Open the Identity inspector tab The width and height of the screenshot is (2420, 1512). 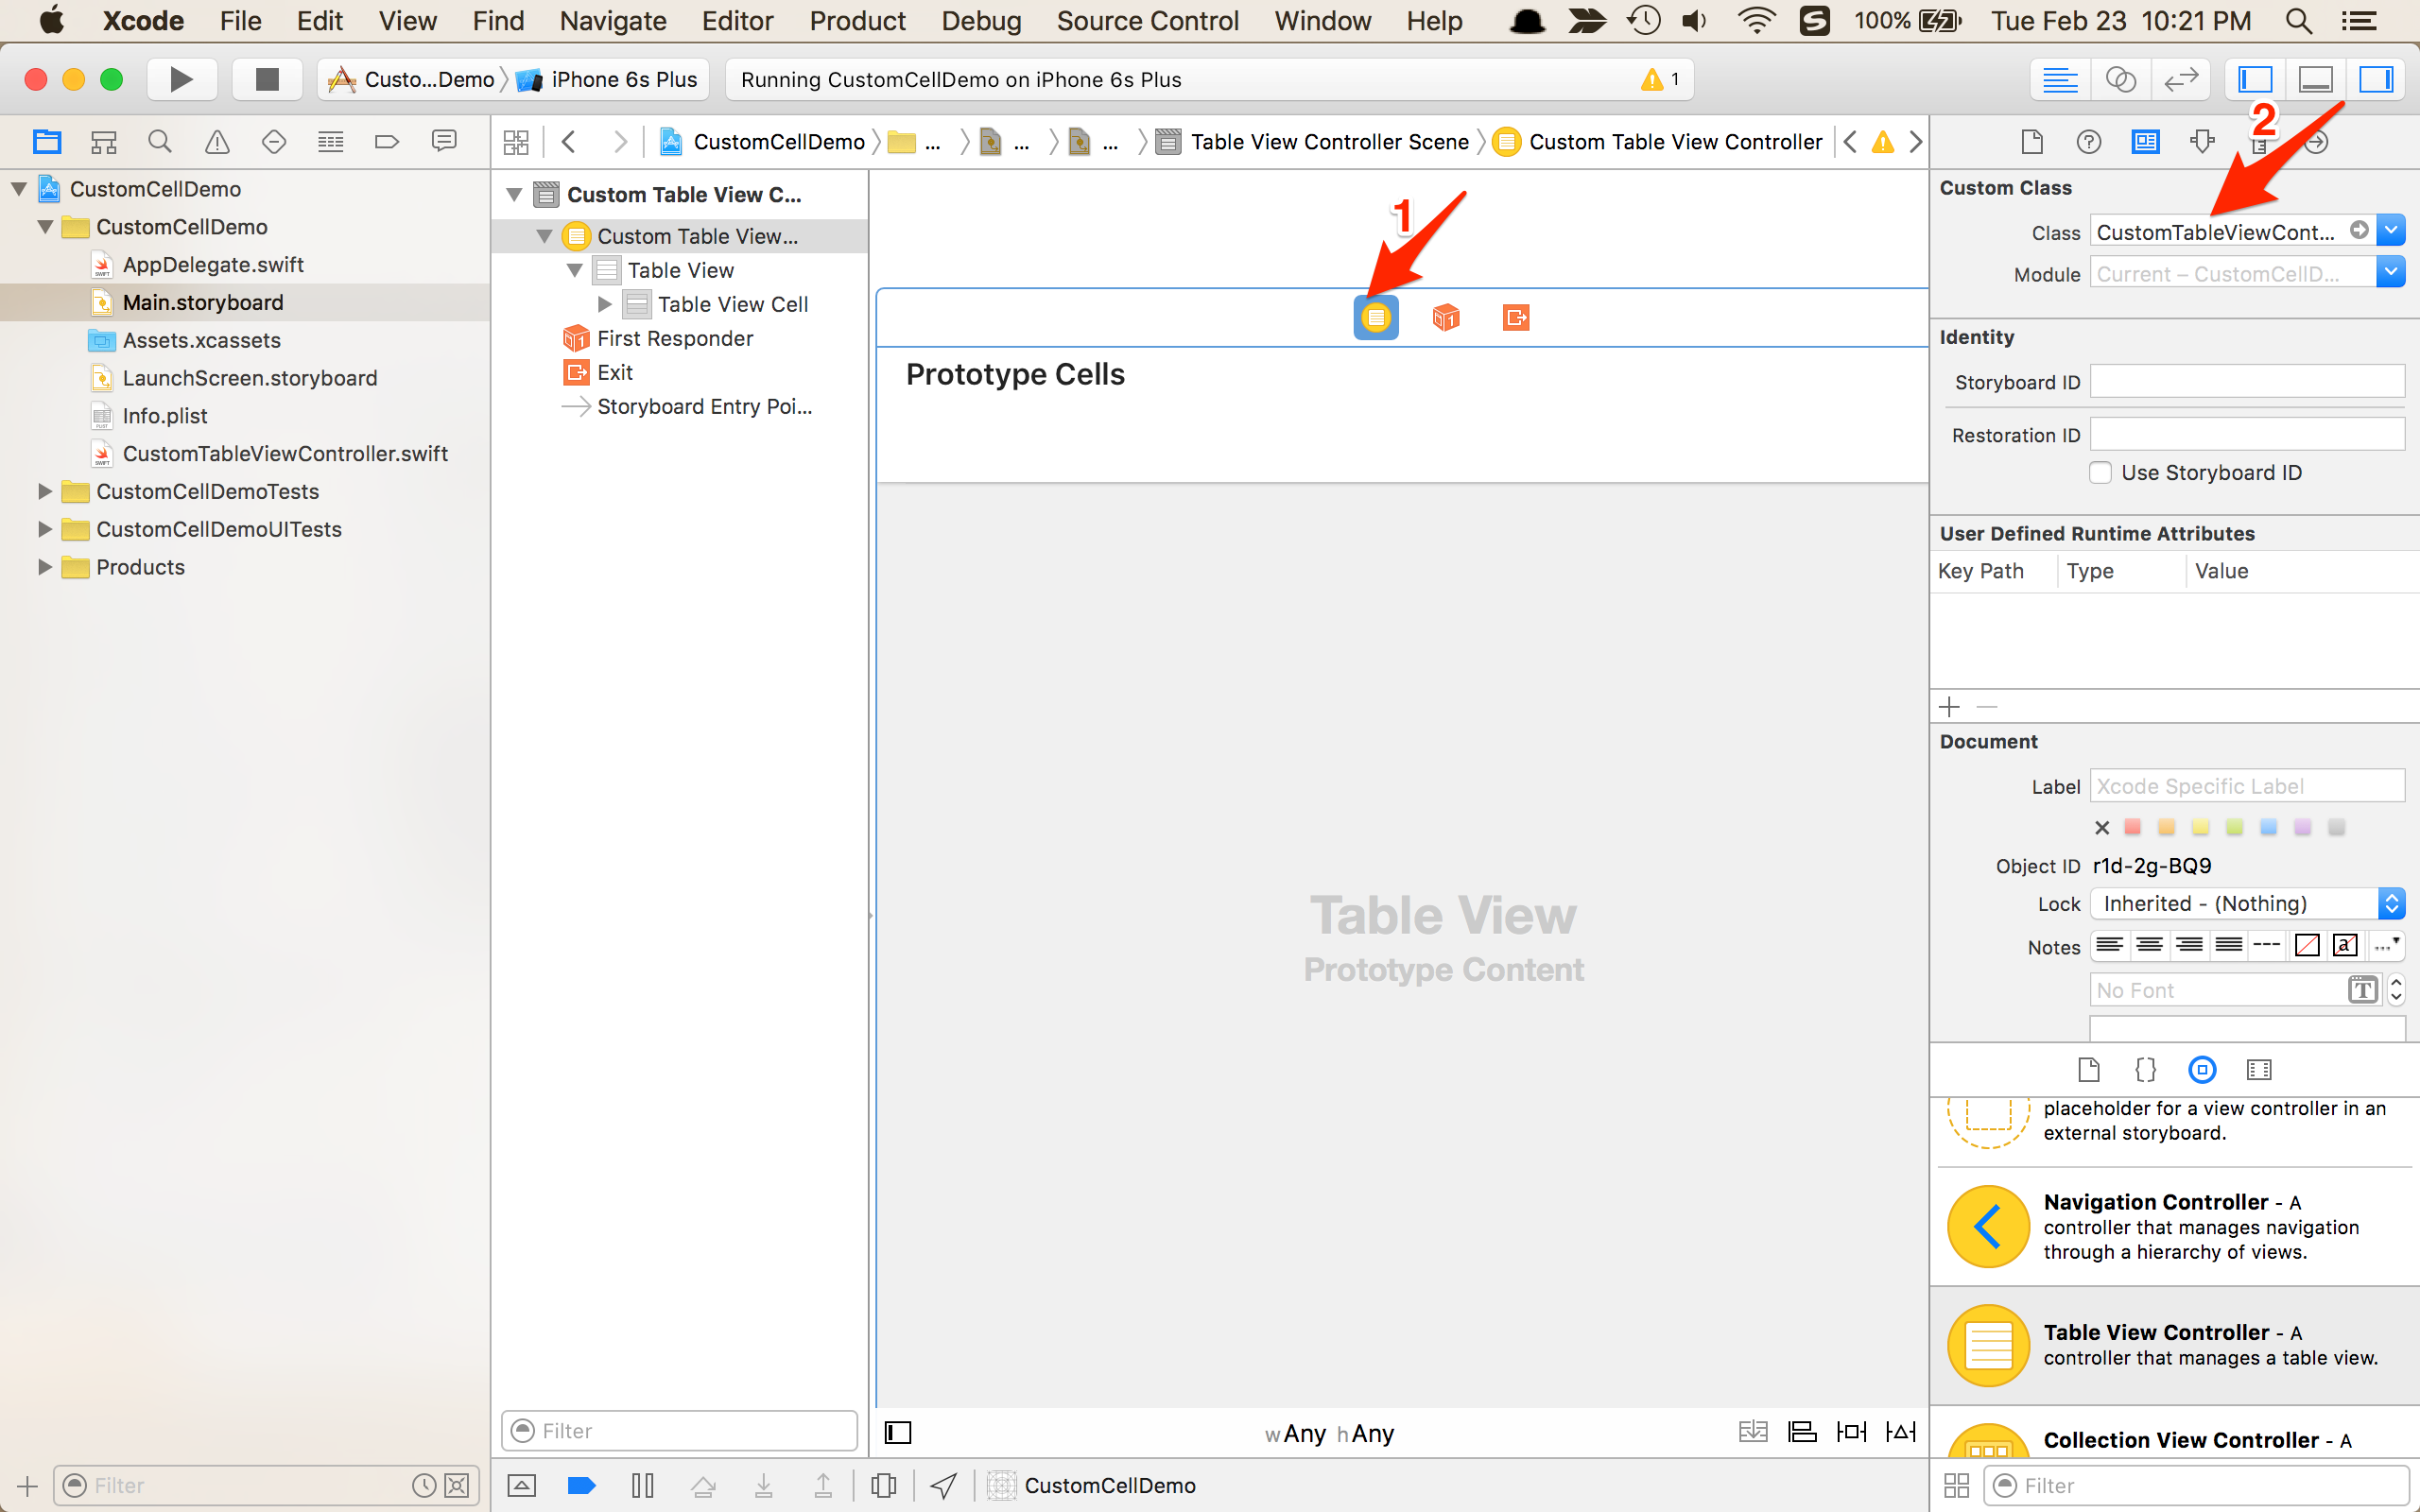click(2145, 142)
